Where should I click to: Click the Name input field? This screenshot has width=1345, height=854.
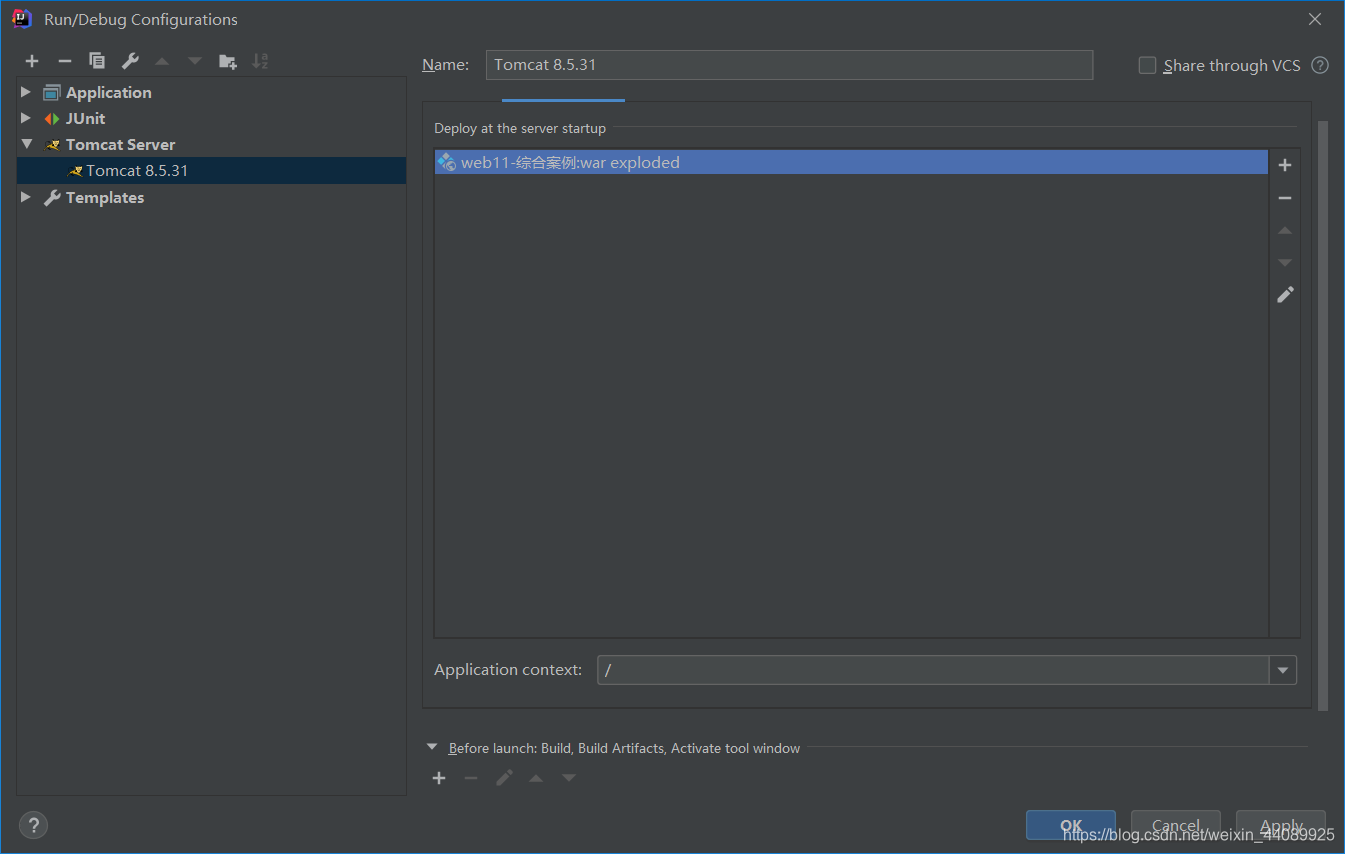click(x=789, y=65)
